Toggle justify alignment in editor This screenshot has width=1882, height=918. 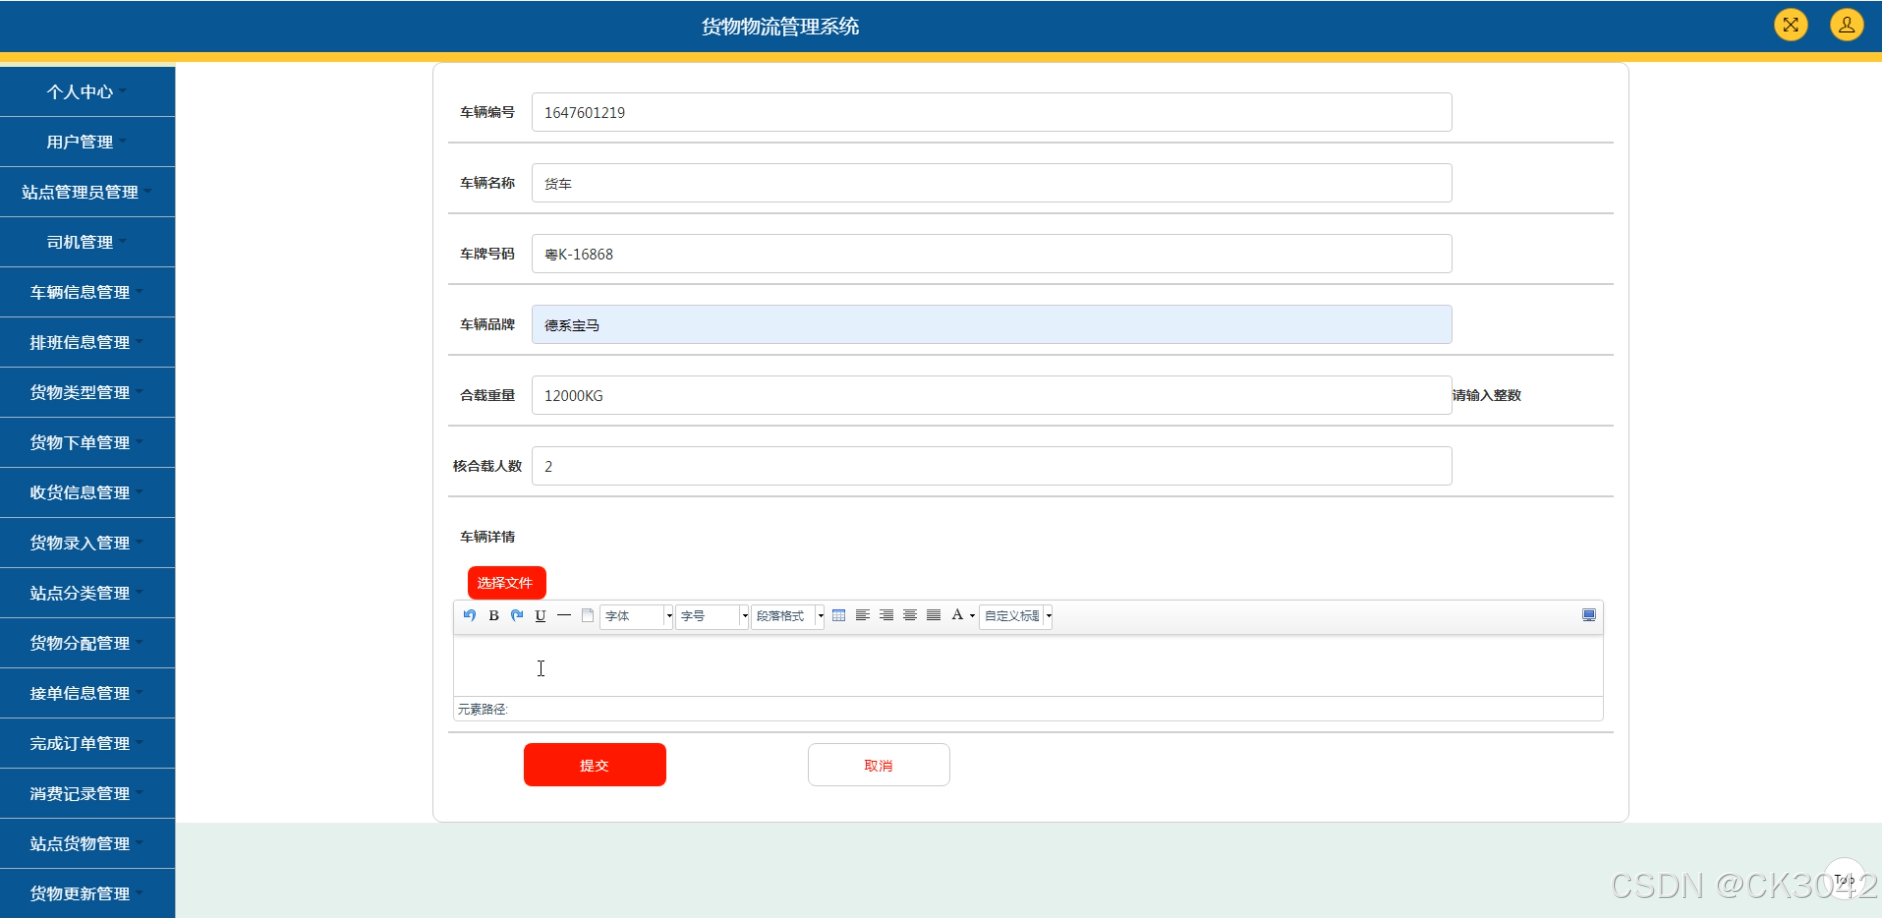click(933, 615)
